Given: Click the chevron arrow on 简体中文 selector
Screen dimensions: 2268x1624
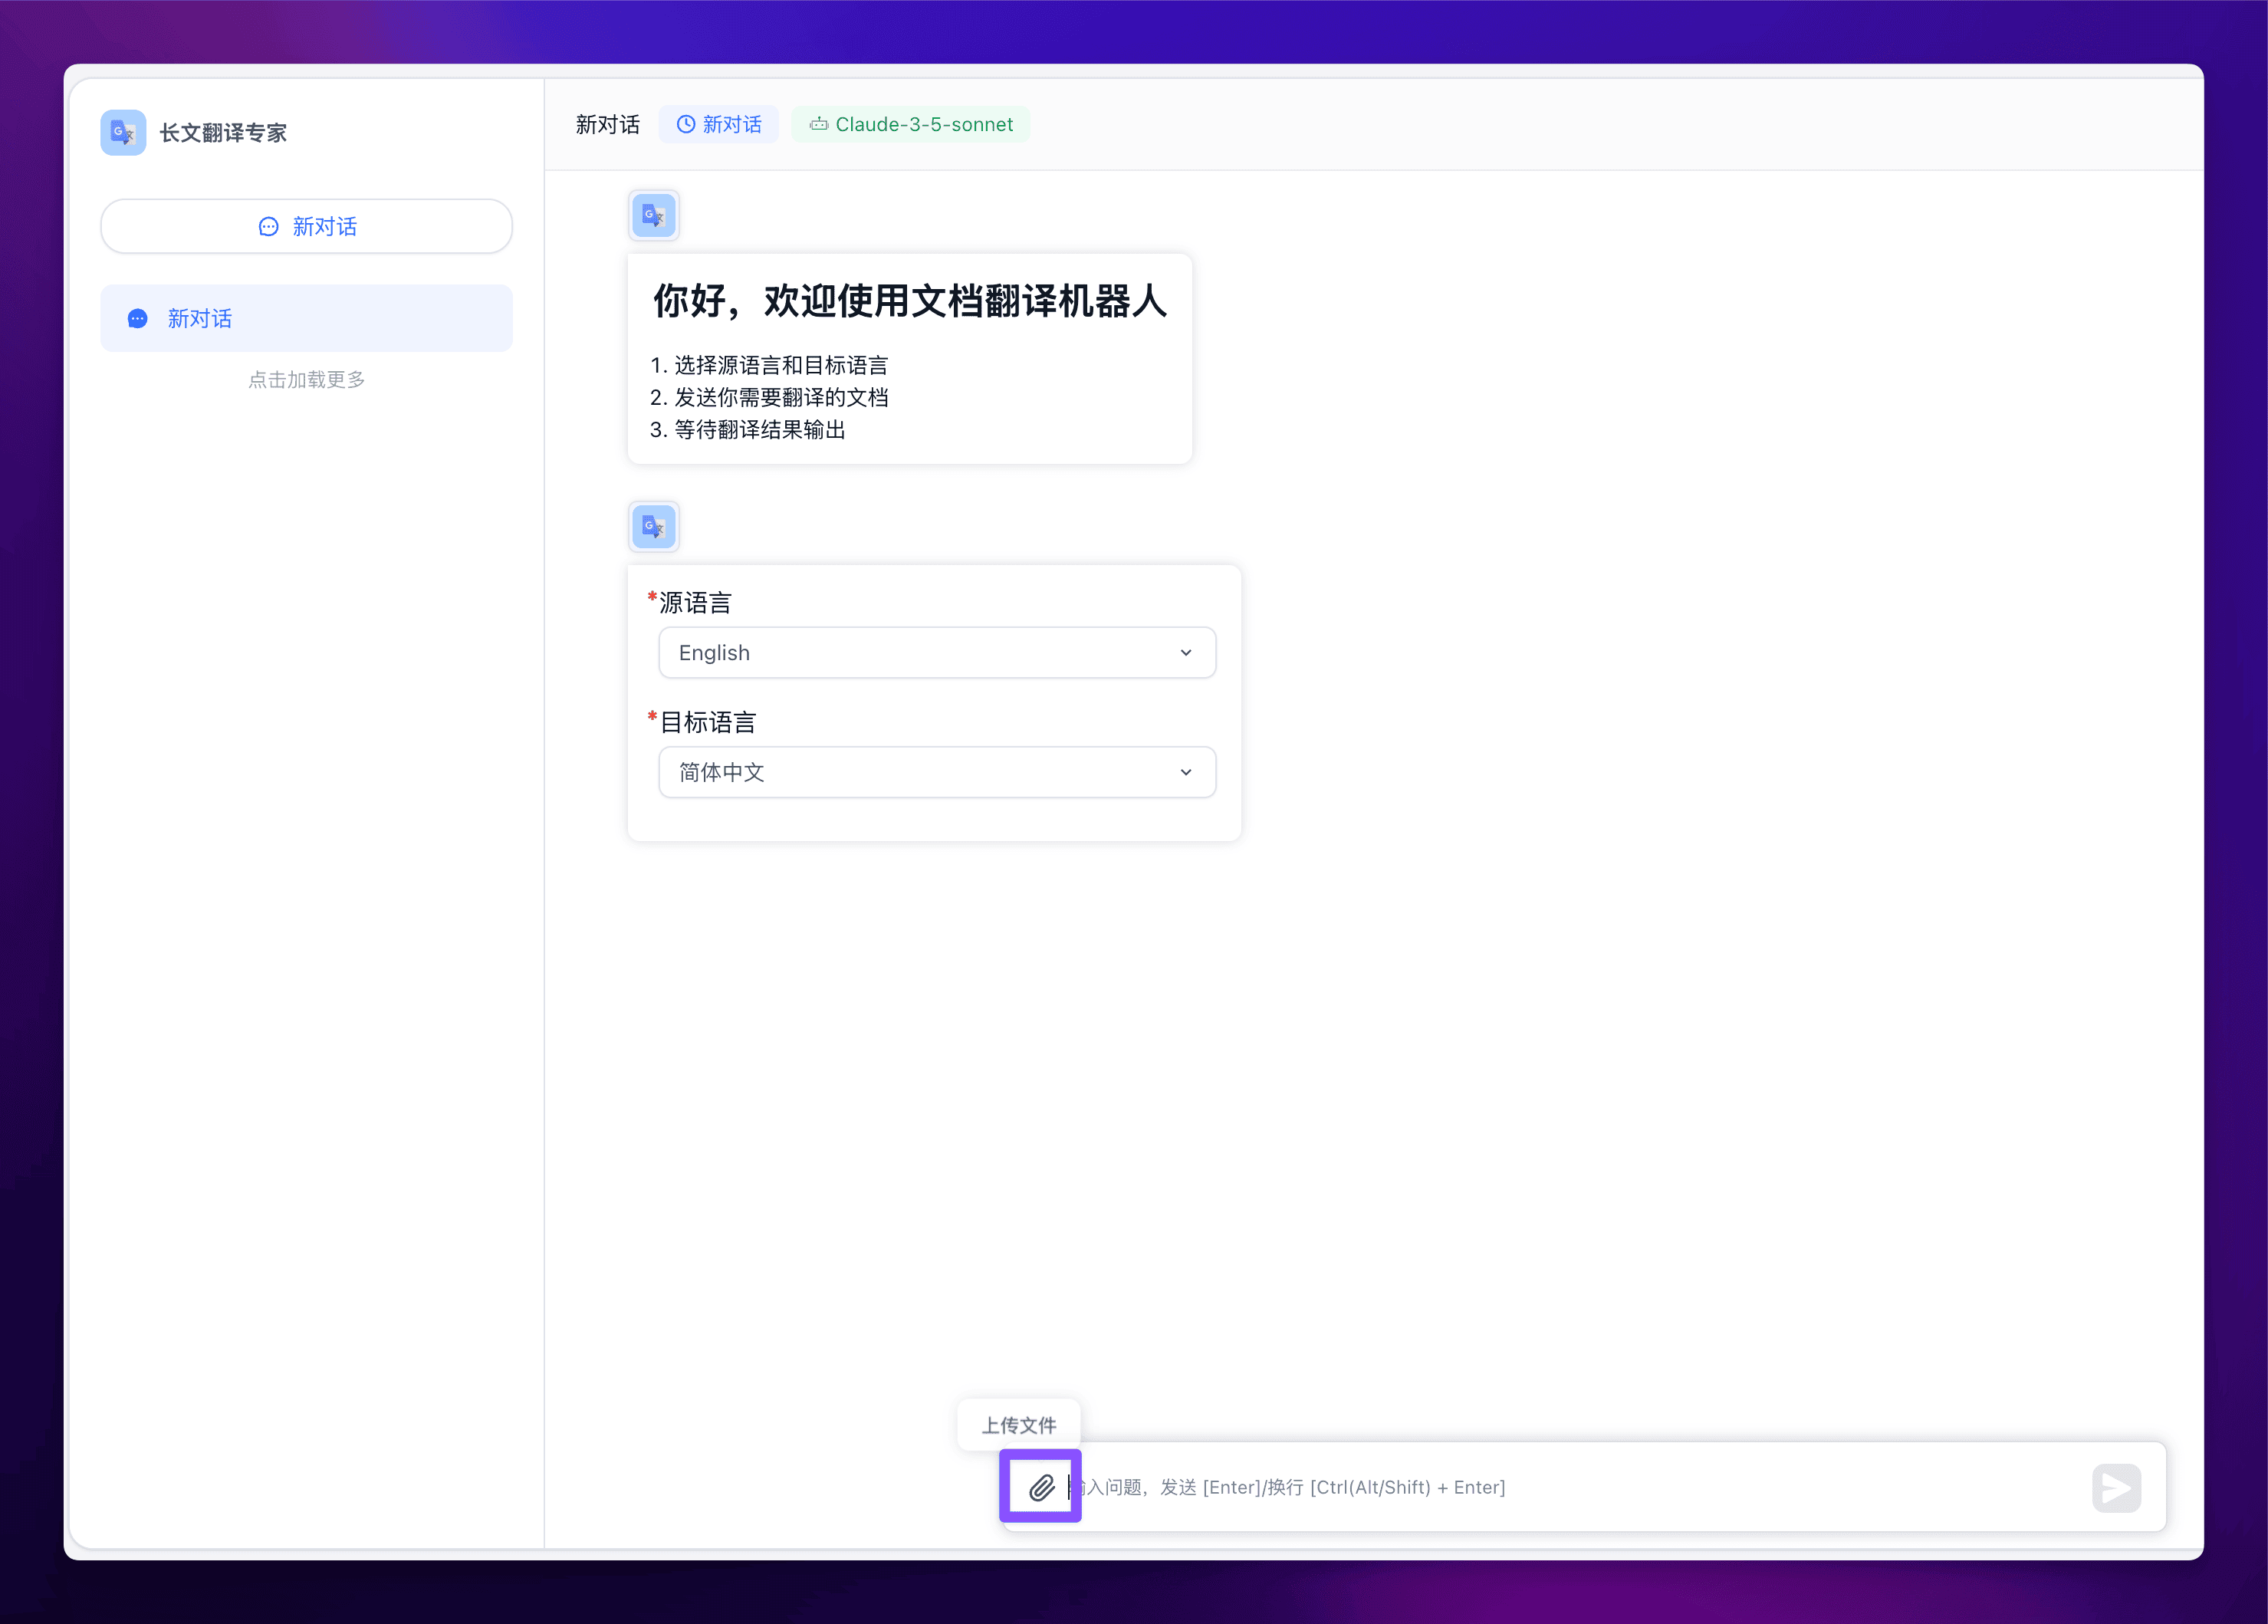Looking at the screenshot, I should [1186, 772].
